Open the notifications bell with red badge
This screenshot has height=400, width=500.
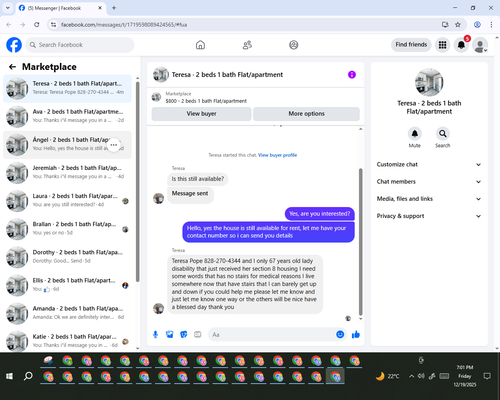pyautogui.click(x=461, y=45)
